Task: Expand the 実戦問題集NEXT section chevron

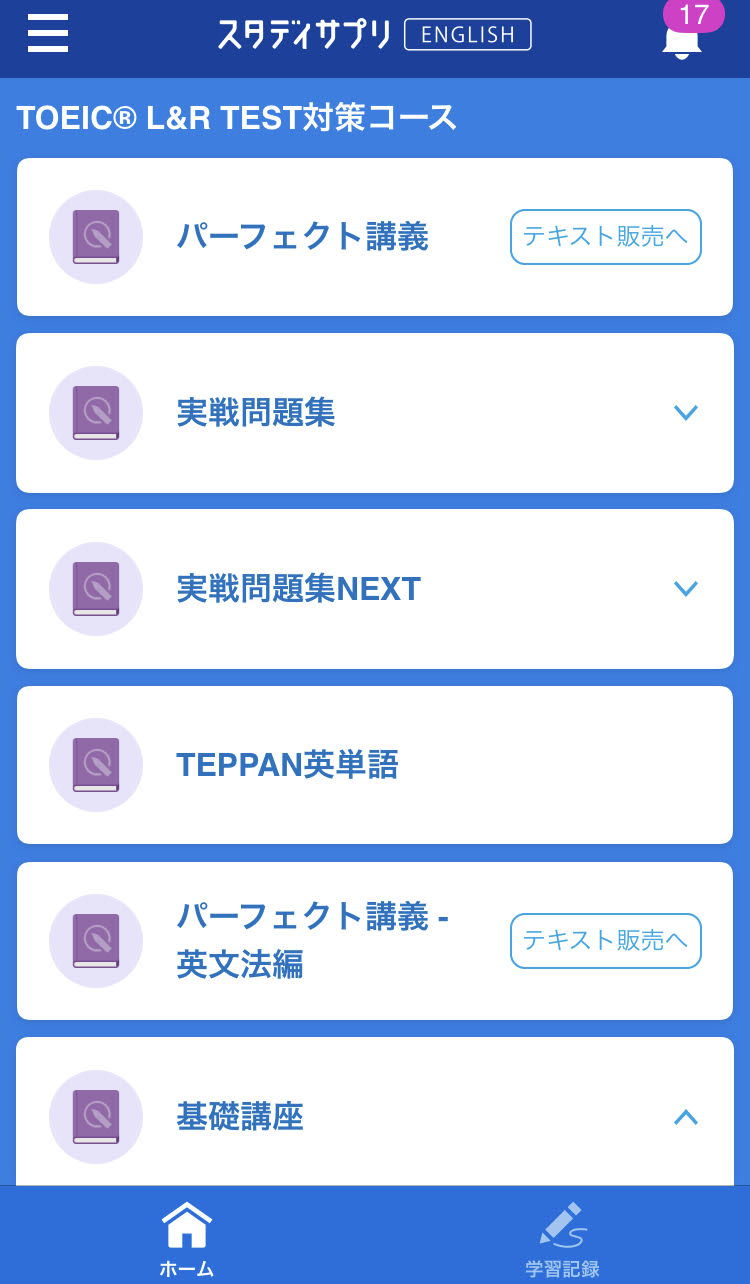Action: 685,589
